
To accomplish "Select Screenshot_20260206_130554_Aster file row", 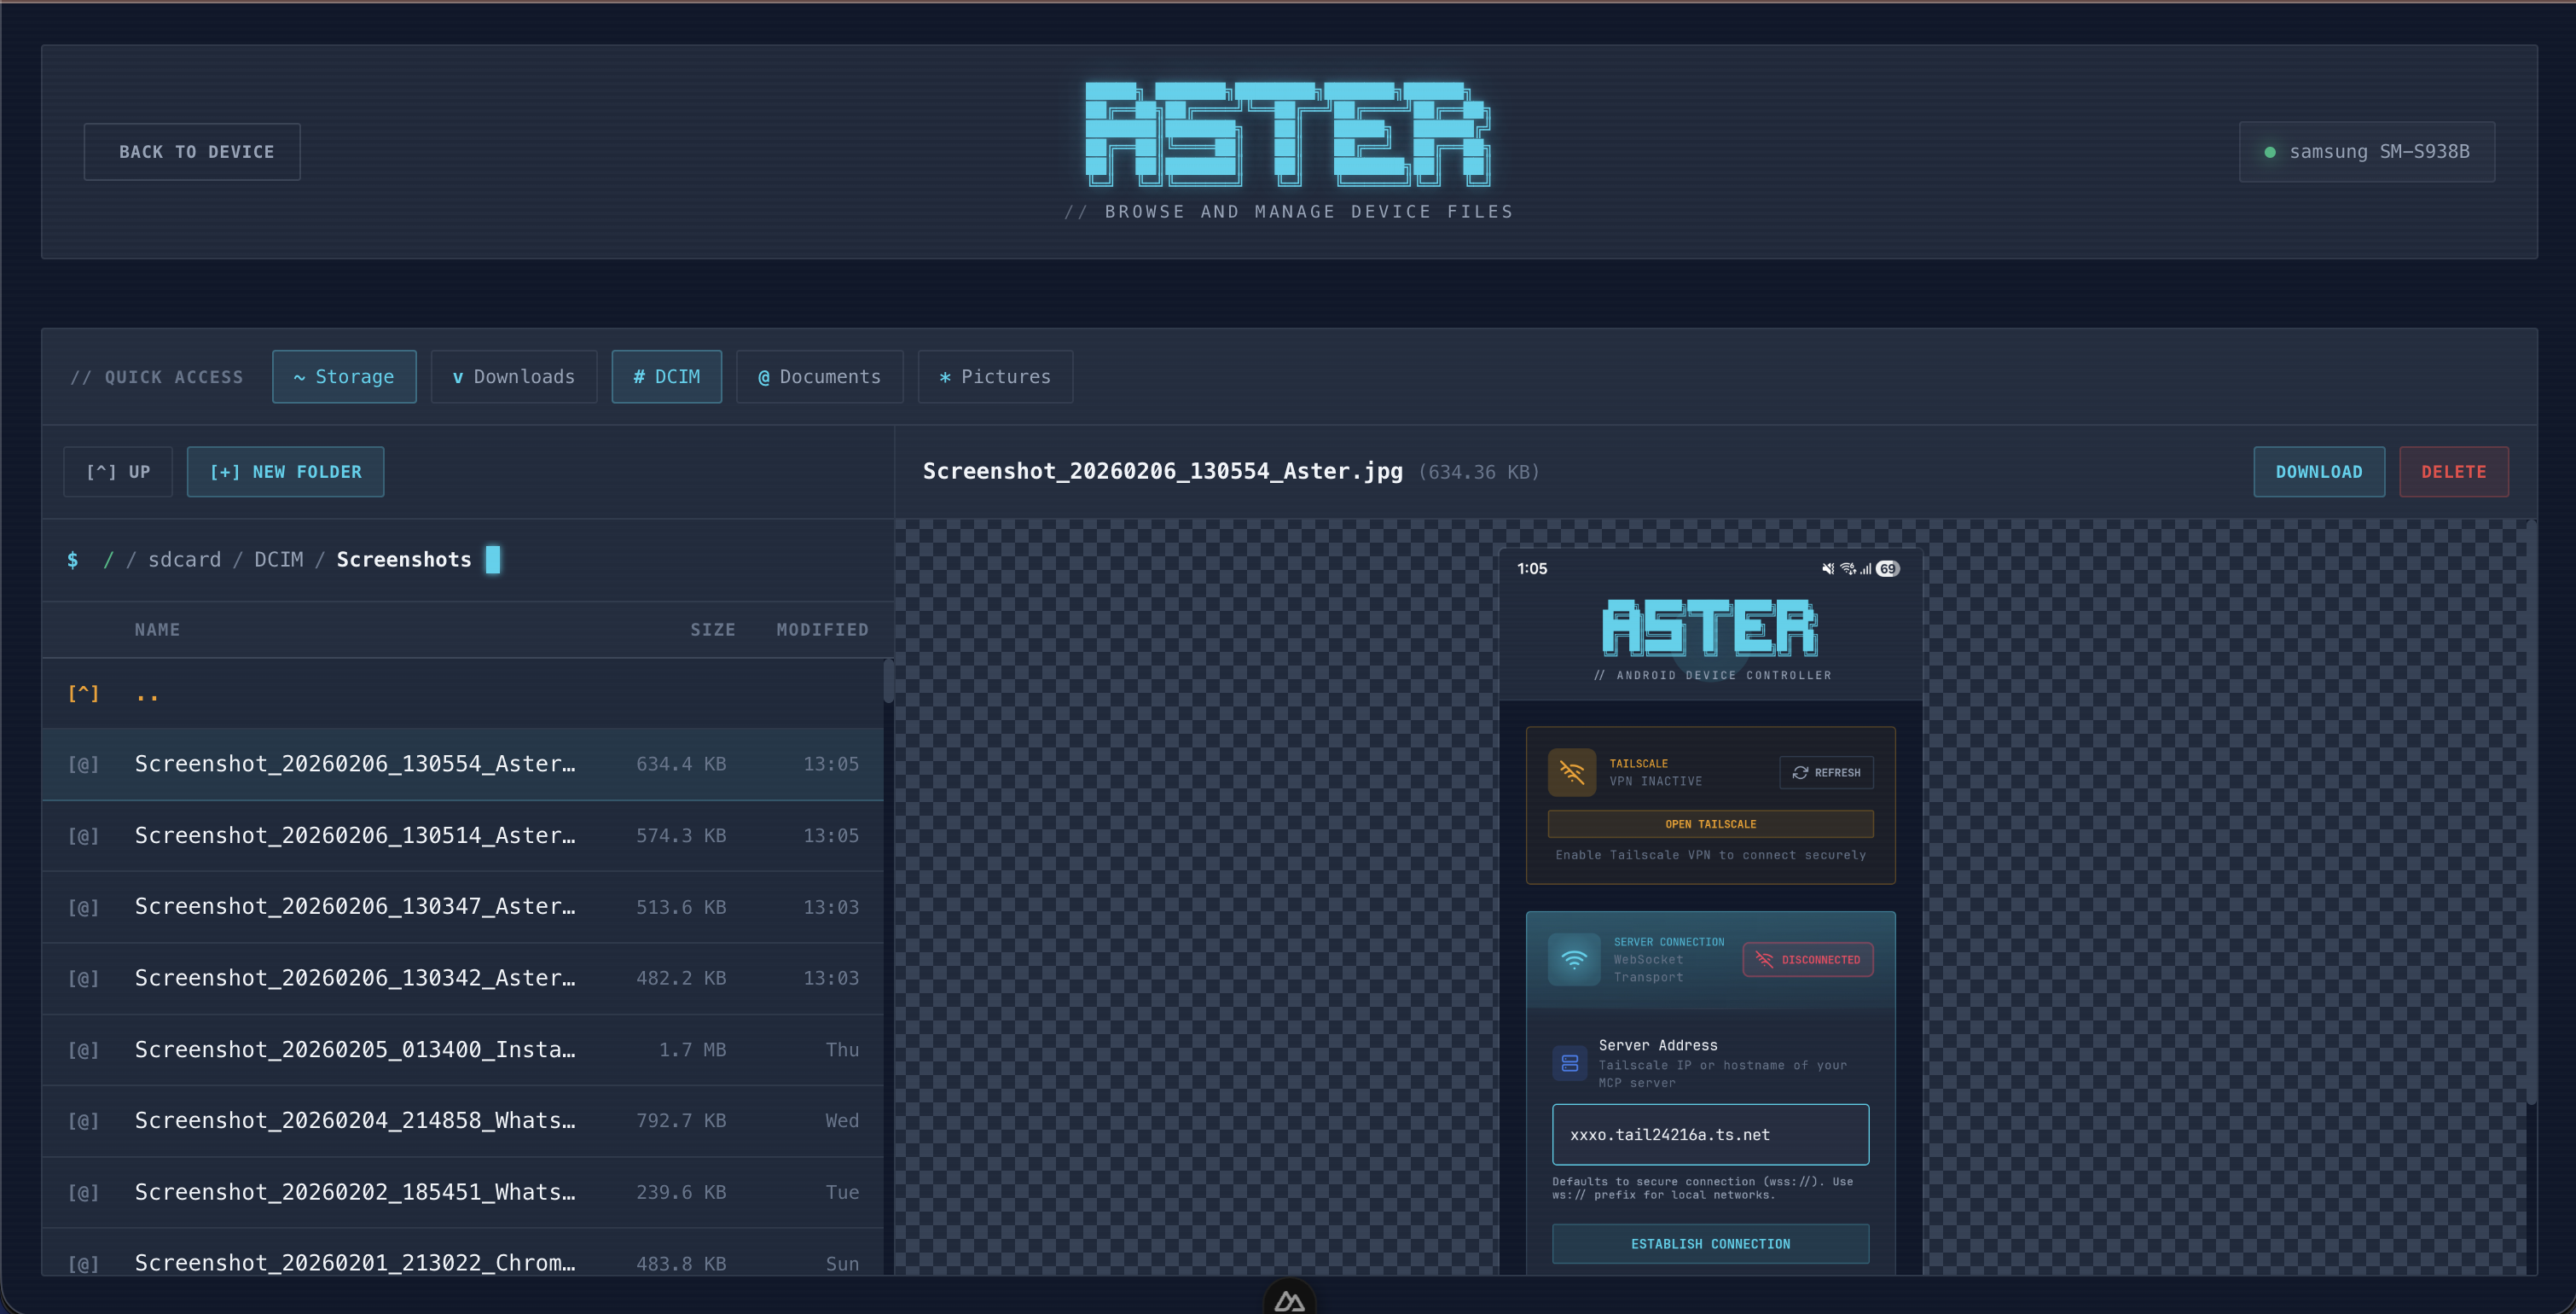I will pyautogui.click(x=462, y=764).
